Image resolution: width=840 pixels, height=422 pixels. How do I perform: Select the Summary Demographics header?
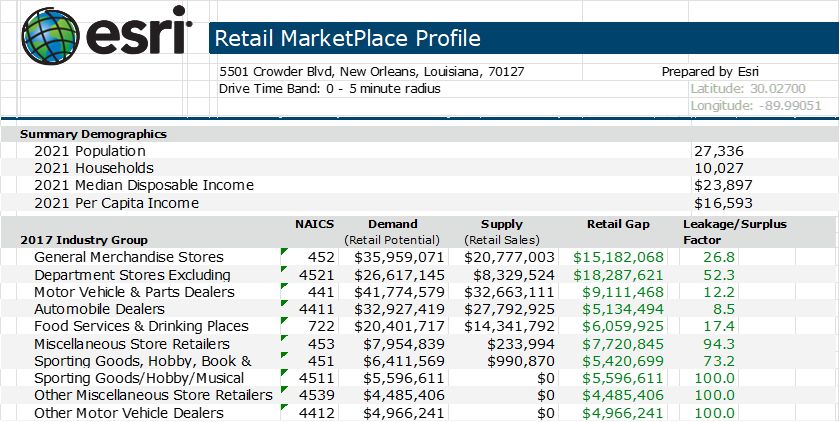[93, 134]
